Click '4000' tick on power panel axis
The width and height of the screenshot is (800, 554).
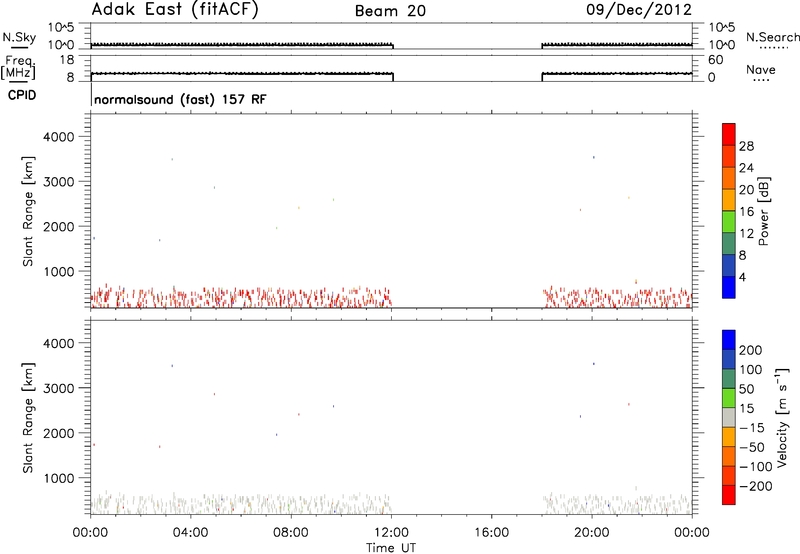tap(59, 137)
